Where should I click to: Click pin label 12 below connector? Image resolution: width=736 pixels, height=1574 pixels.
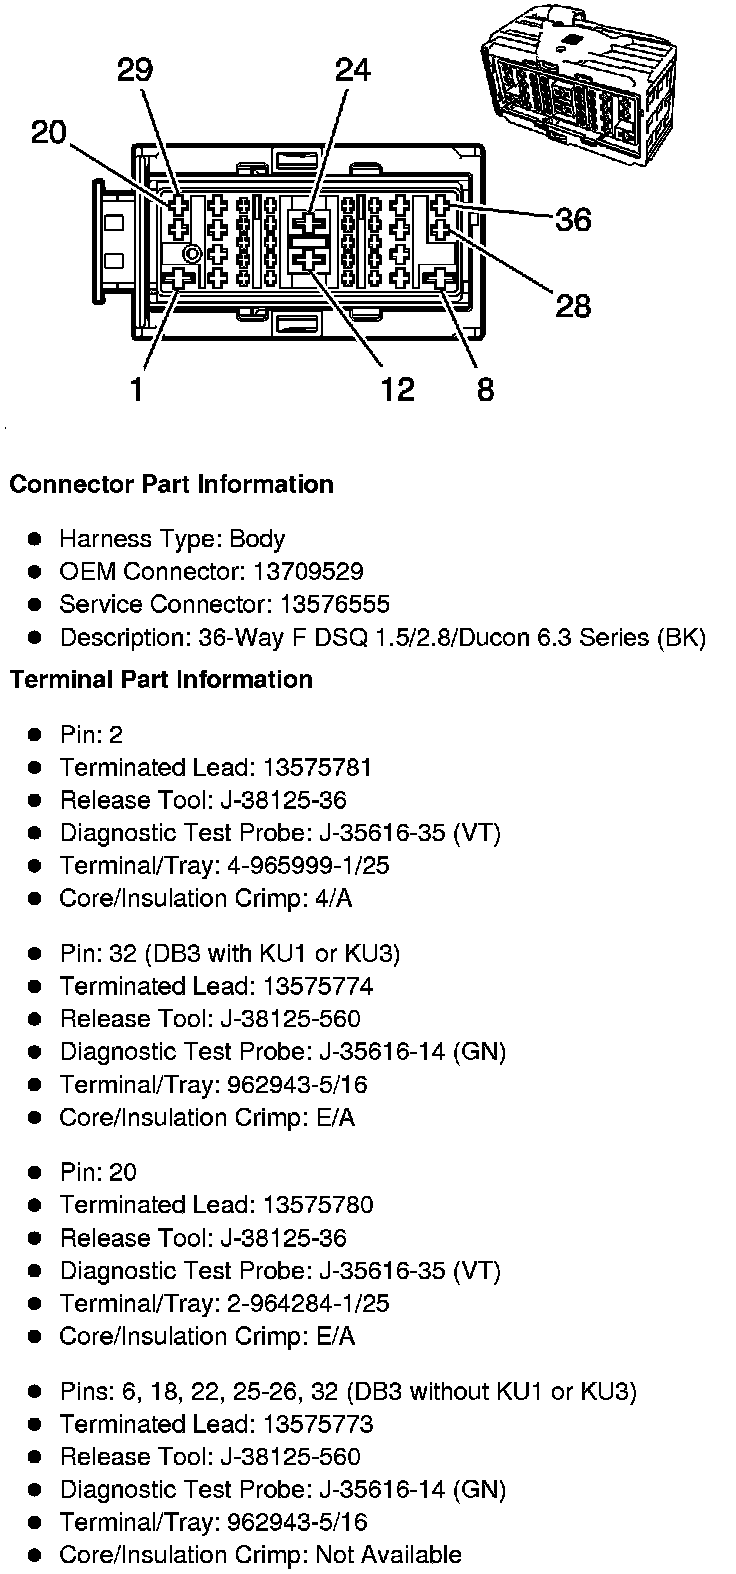(398, 389)
